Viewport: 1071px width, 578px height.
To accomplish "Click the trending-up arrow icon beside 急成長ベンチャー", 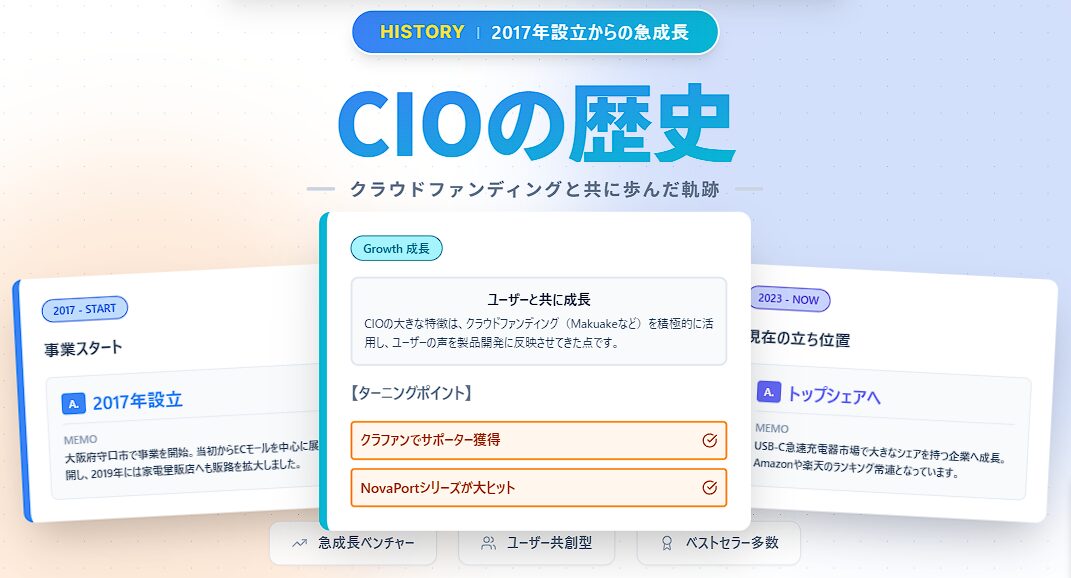I will 298,543.
